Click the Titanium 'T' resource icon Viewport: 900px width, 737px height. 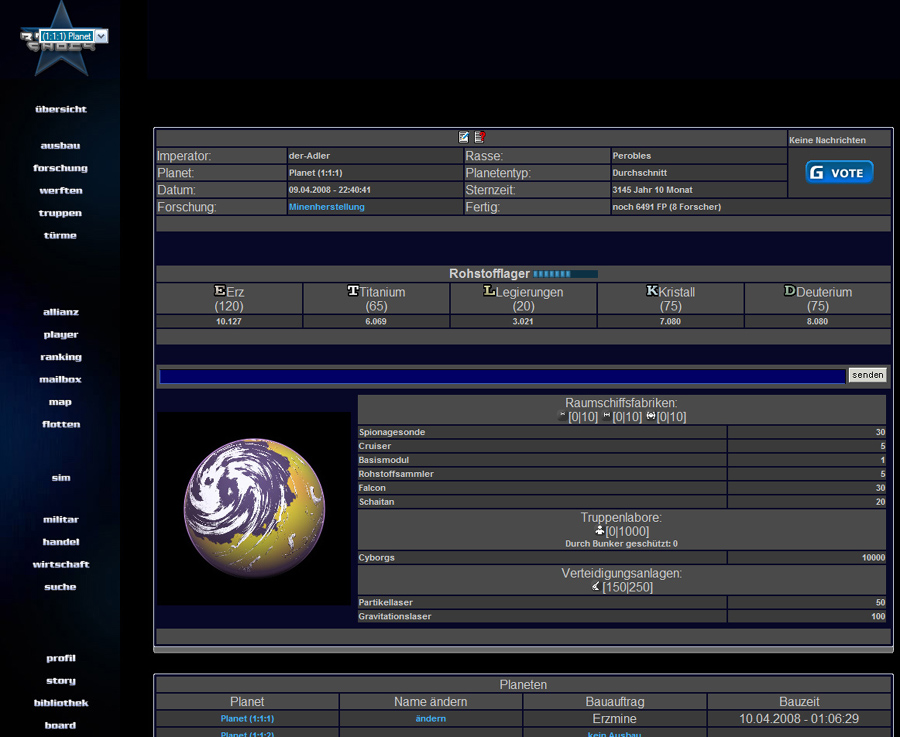[x=353, y=291]
